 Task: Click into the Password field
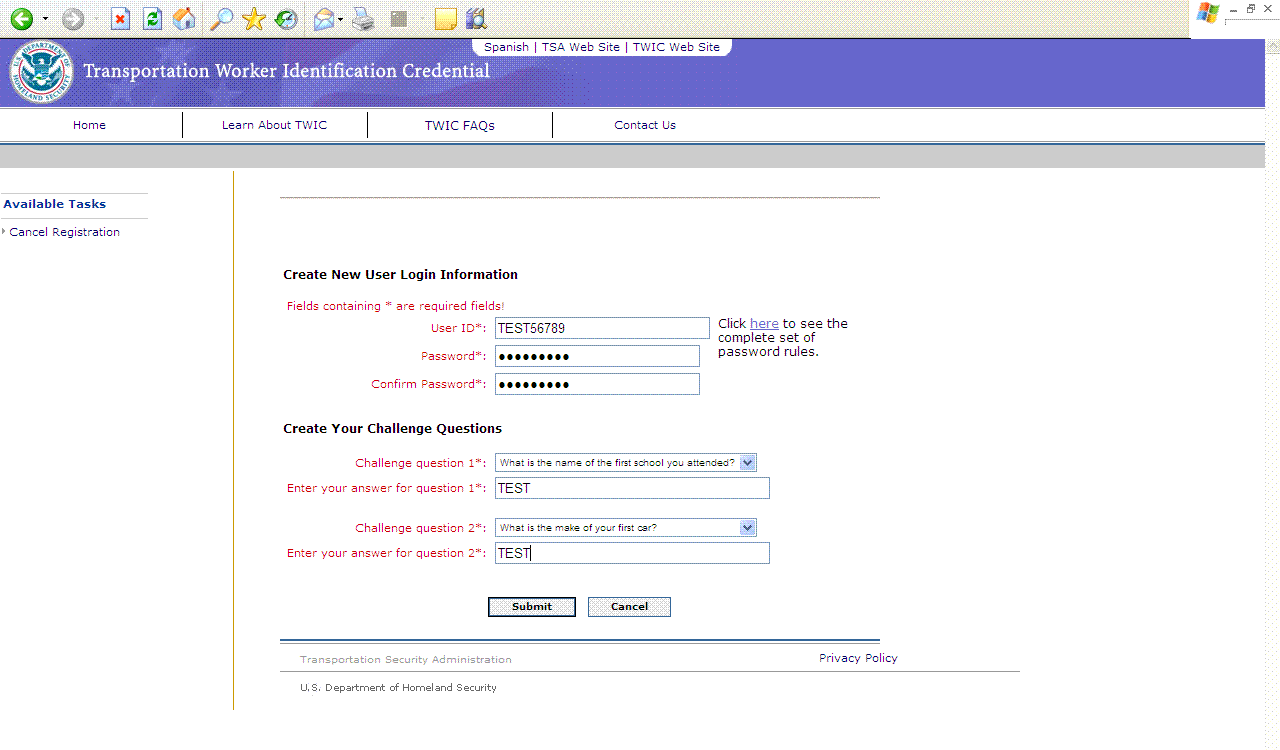[597, 357]
